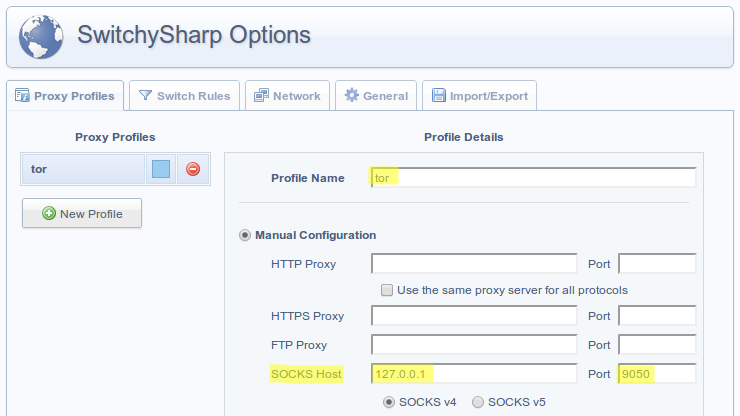
Task: Click the Profile Details heading
Action: pyautogui.click(x=463, y=137)
